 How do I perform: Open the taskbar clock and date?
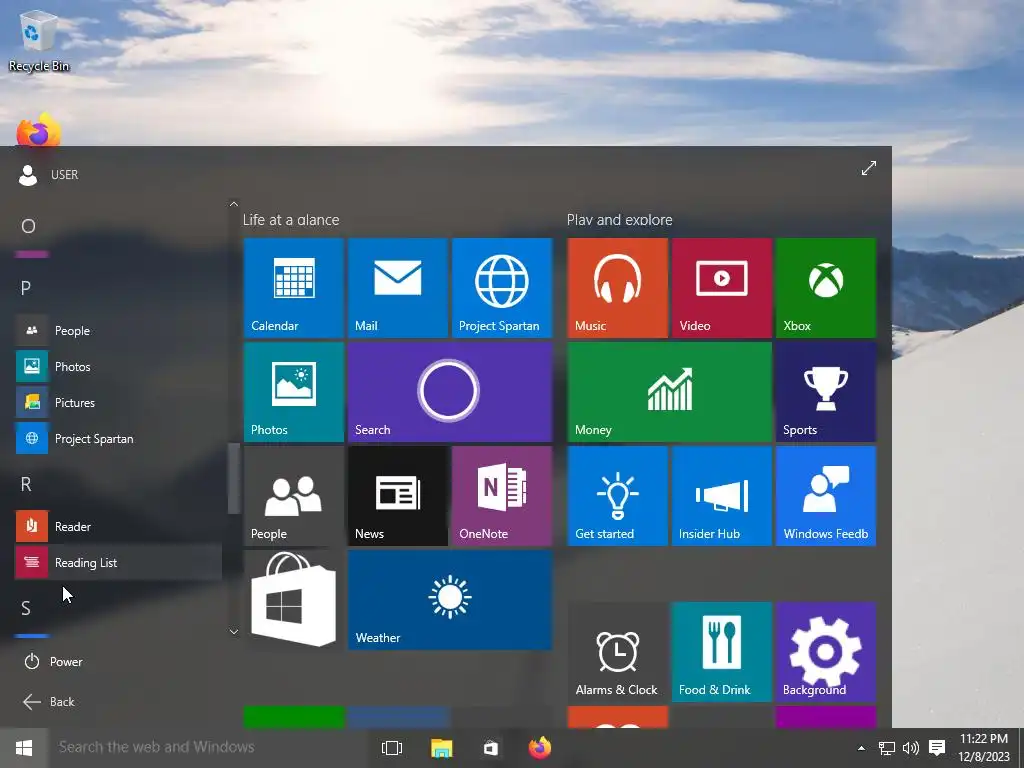click(984, 748)
